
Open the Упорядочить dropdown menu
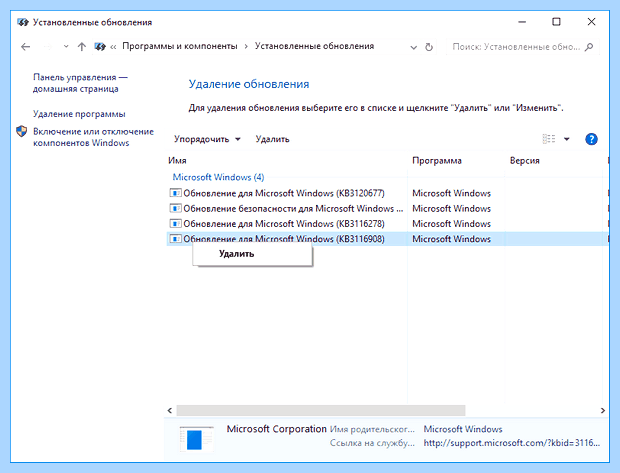pyautogui.click(x=207, y=139)
